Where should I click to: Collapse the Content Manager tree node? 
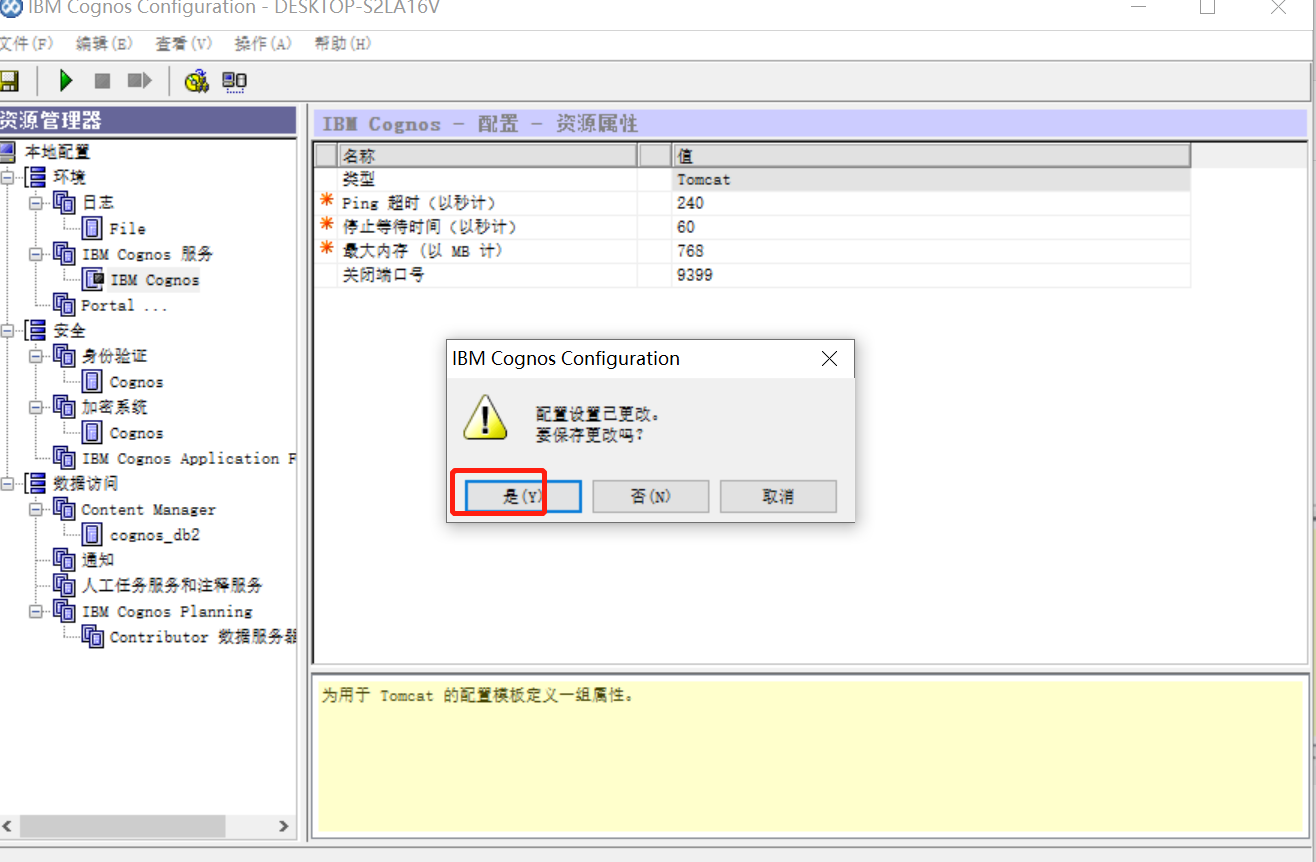(37, 509)
